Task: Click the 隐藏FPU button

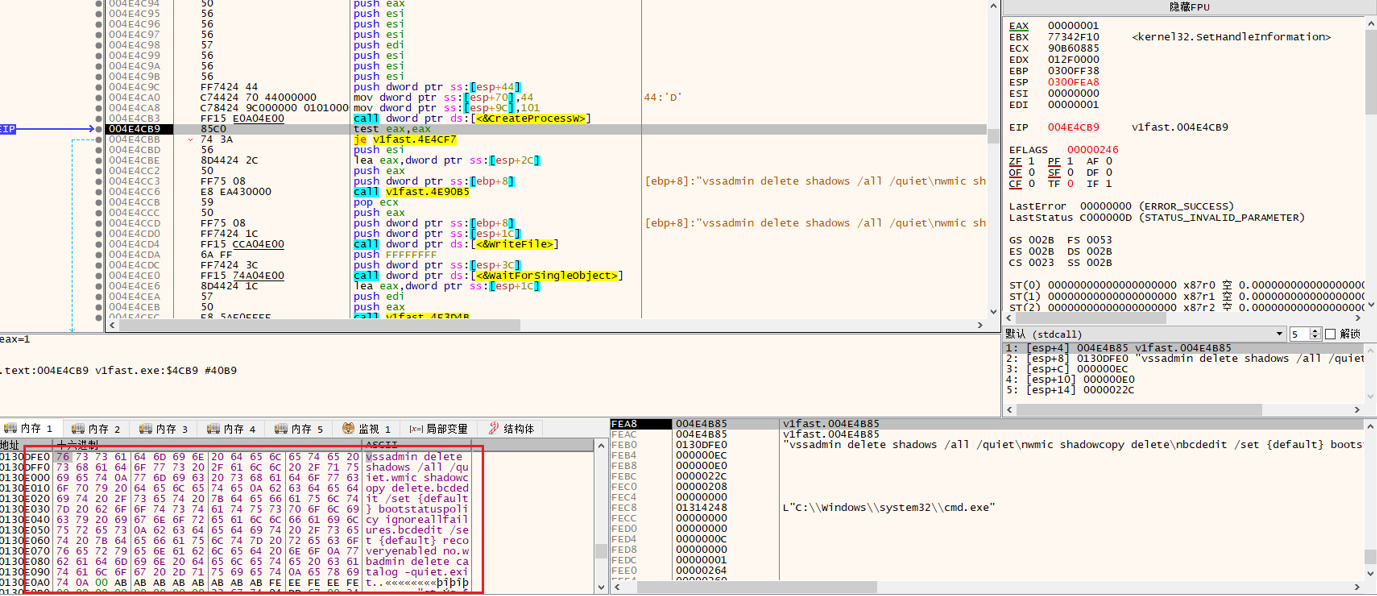Action: pos(1189,7)
